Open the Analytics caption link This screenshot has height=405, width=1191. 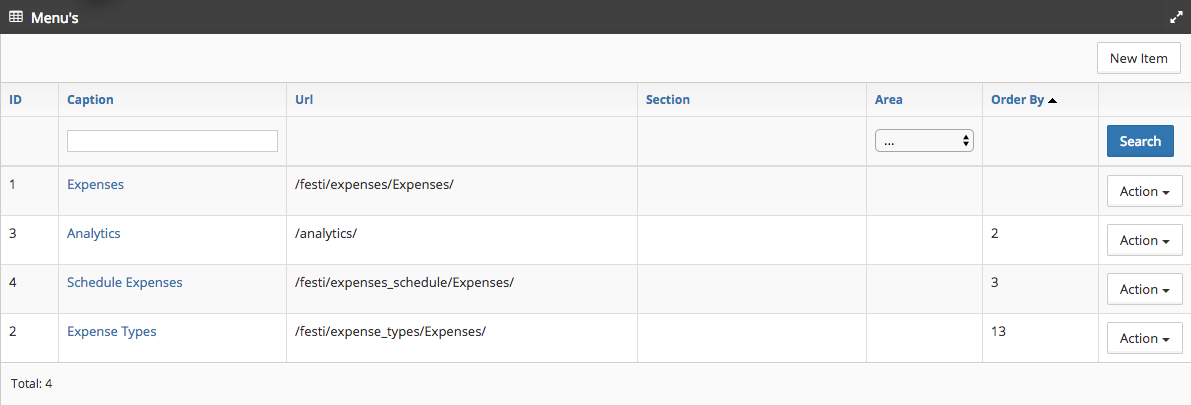[x=93, y=233]
